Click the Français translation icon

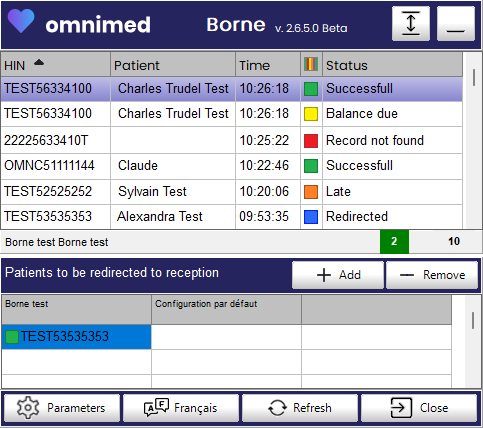156,407
